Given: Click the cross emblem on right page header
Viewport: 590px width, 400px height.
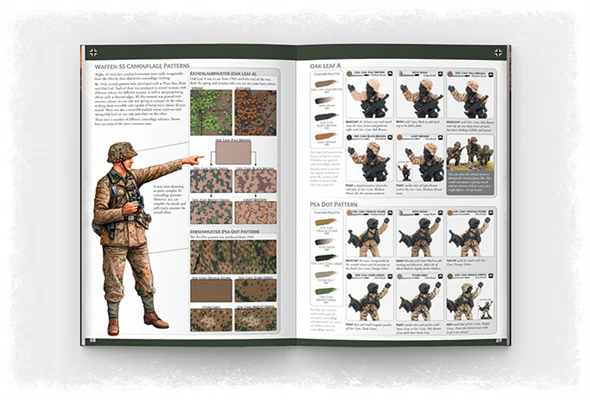Looking at the screenshot, I should 497,53.
